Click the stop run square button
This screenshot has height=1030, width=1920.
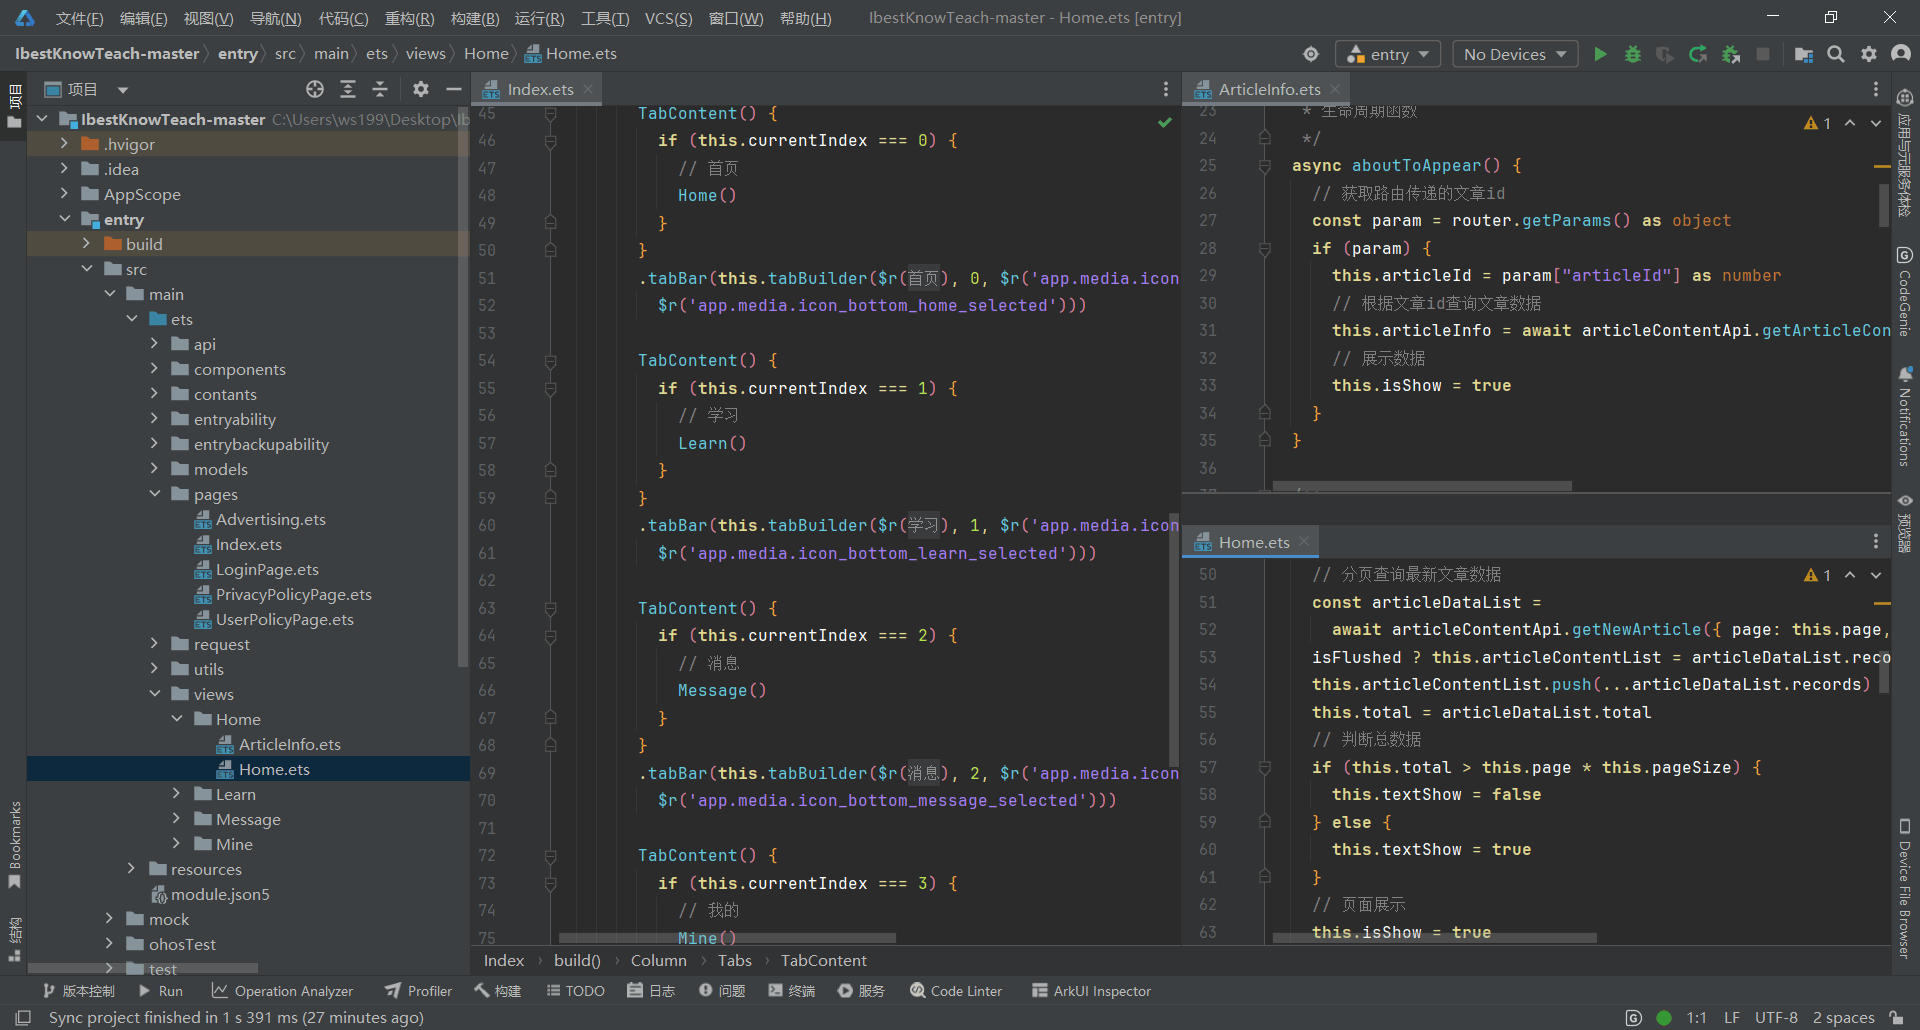(1763, 54)
